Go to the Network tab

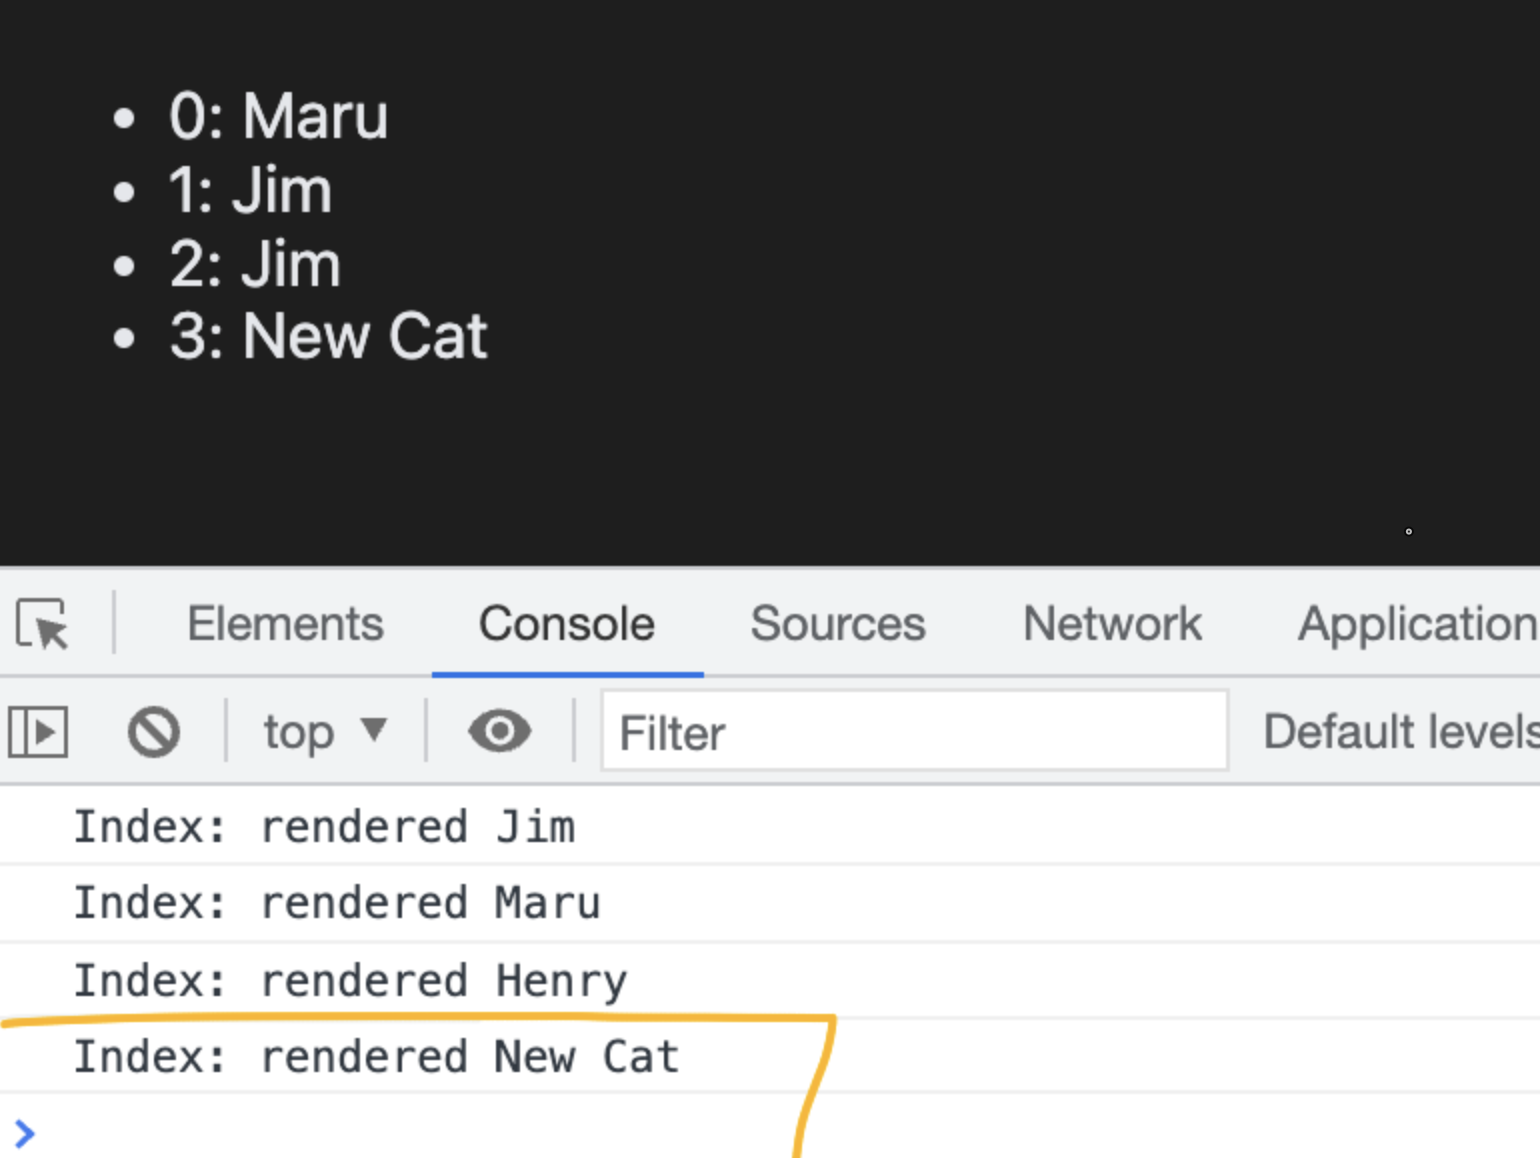(1112, 624)
